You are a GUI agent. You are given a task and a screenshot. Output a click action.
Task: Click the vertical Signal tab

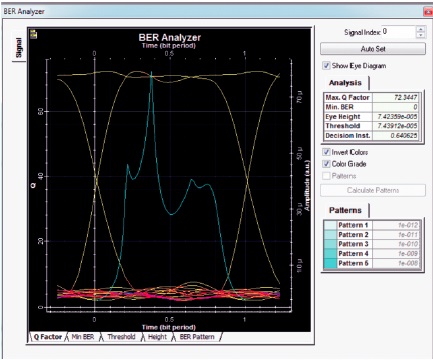pos(19,47)
